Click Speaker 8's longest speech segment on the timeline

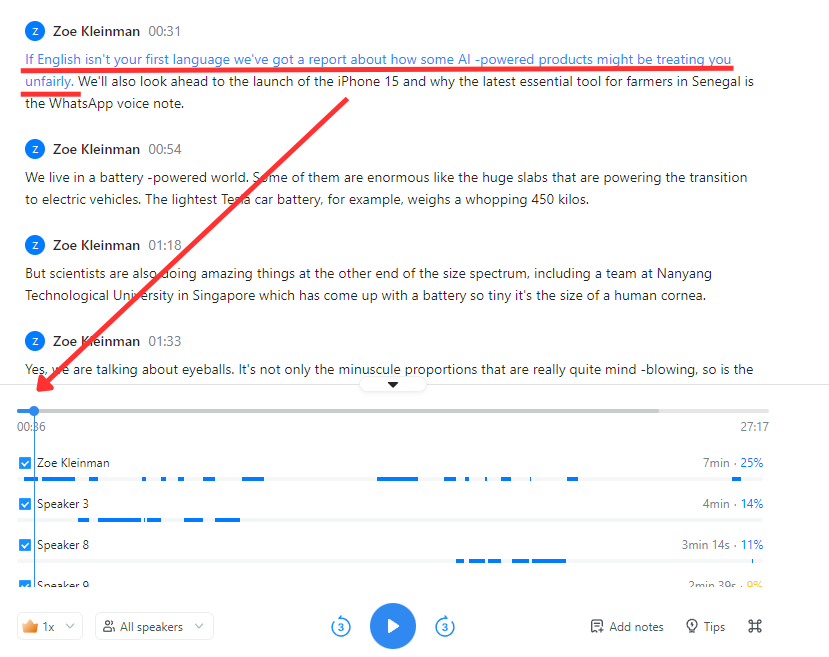549,561
